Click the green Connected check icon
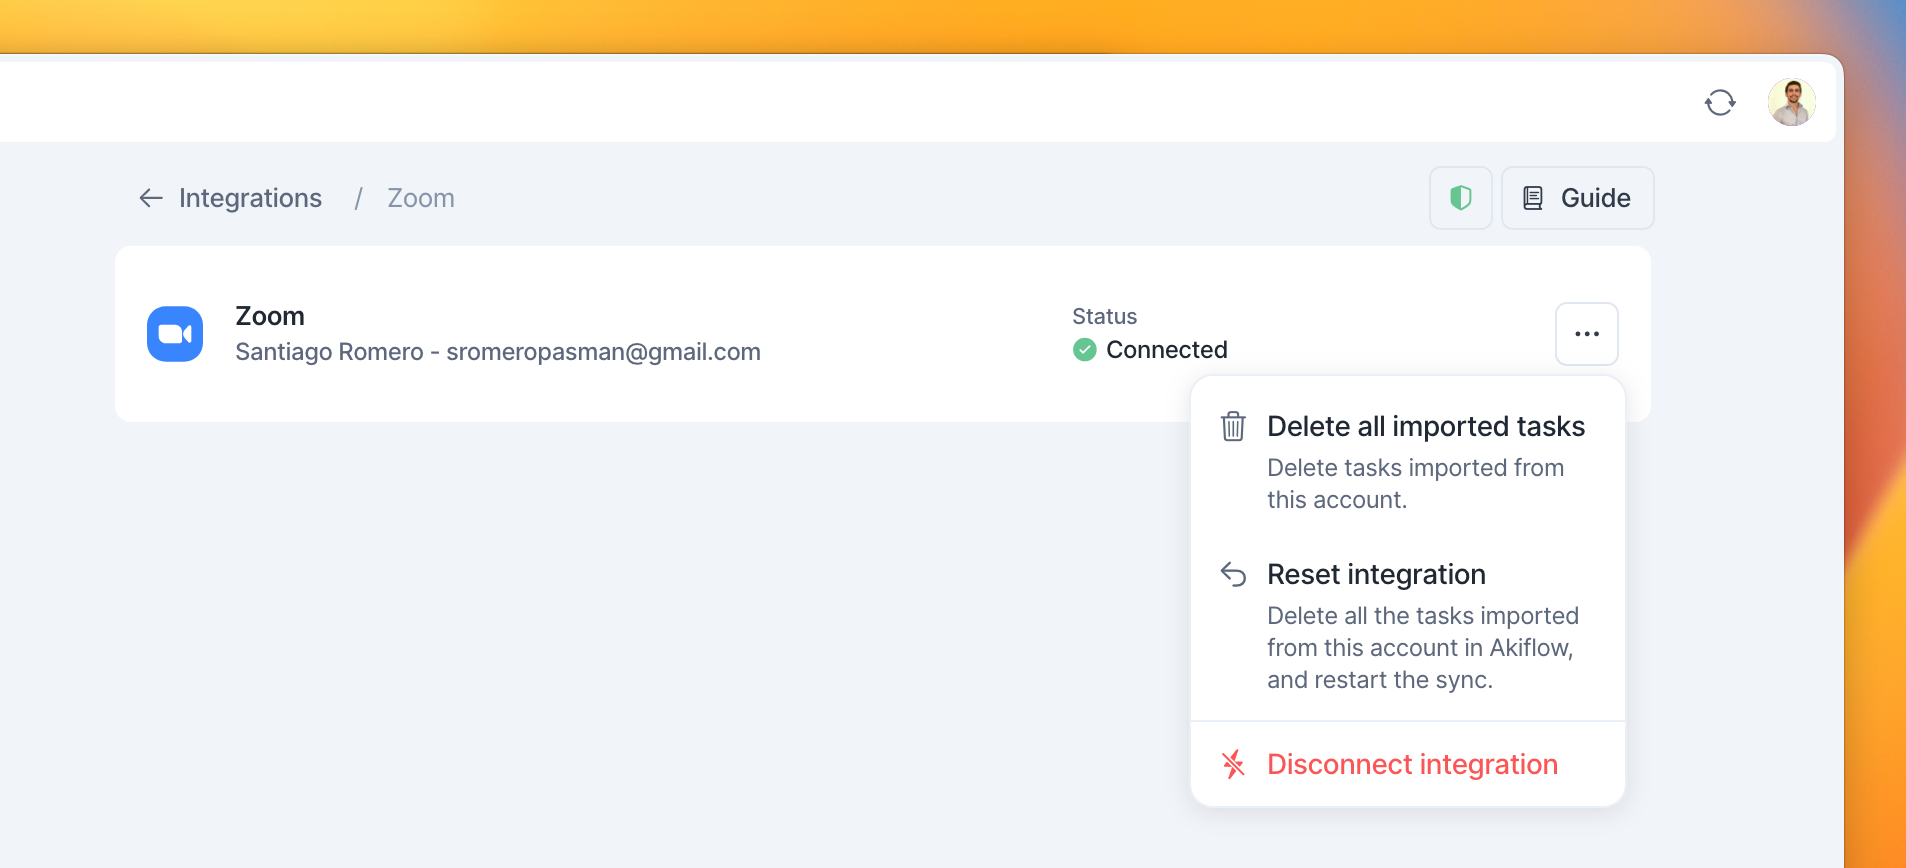1906x868 pixels. coord(1085,350)
